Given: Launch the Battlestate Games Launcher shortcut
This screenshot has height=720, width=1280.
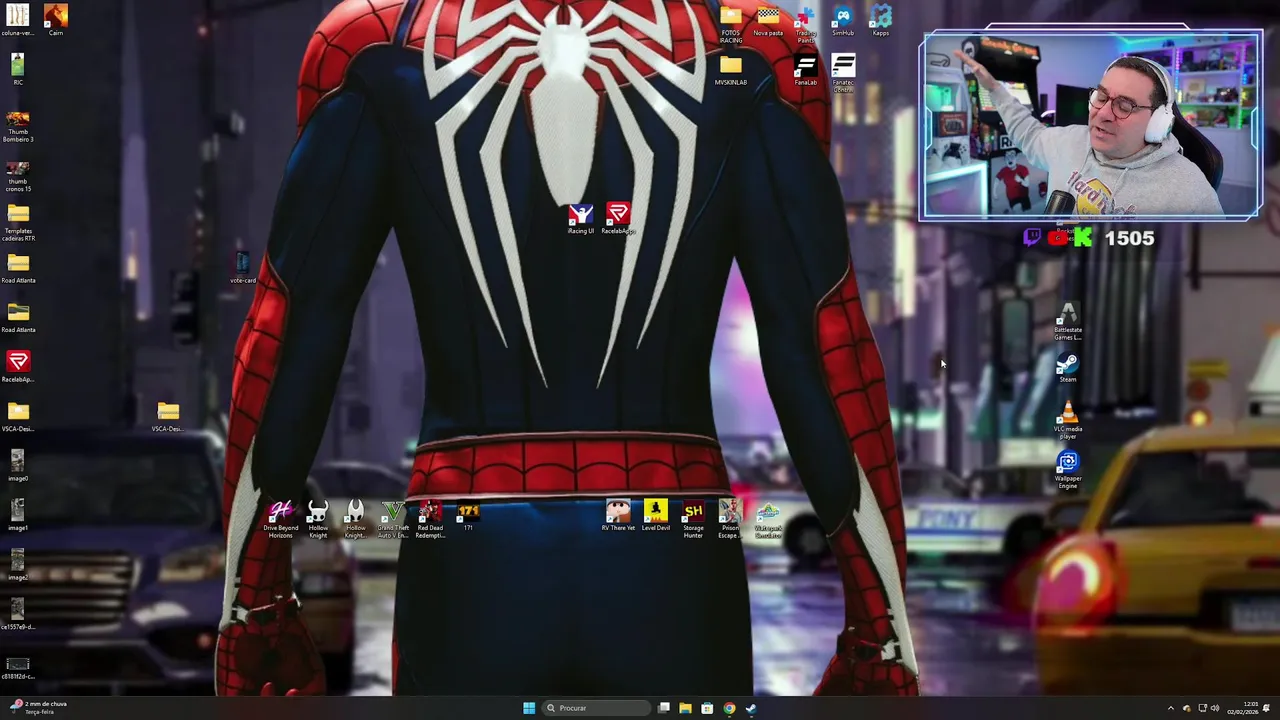Looking at the screenshot, I should click(x=1068, y=322).
